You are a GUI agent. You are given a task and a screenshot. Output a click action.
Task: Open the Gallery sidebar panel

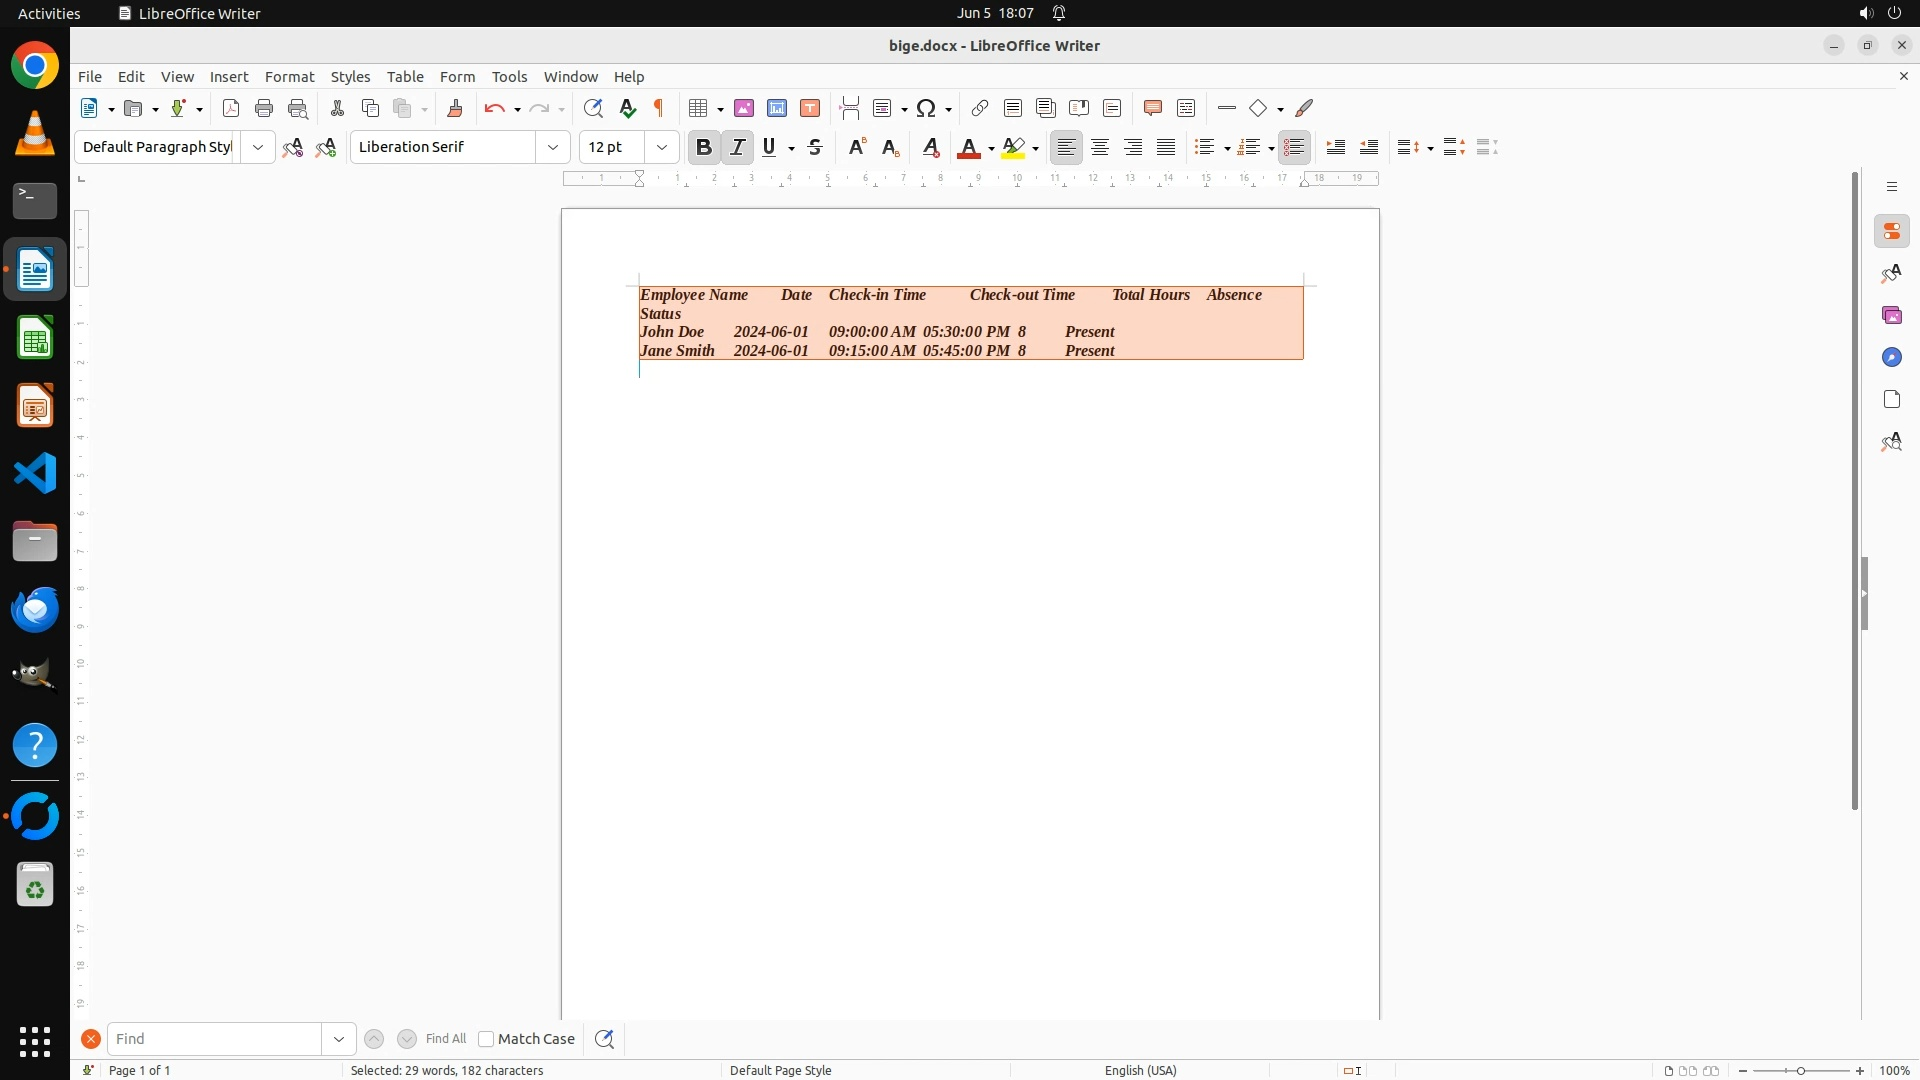coord(1891,315)
